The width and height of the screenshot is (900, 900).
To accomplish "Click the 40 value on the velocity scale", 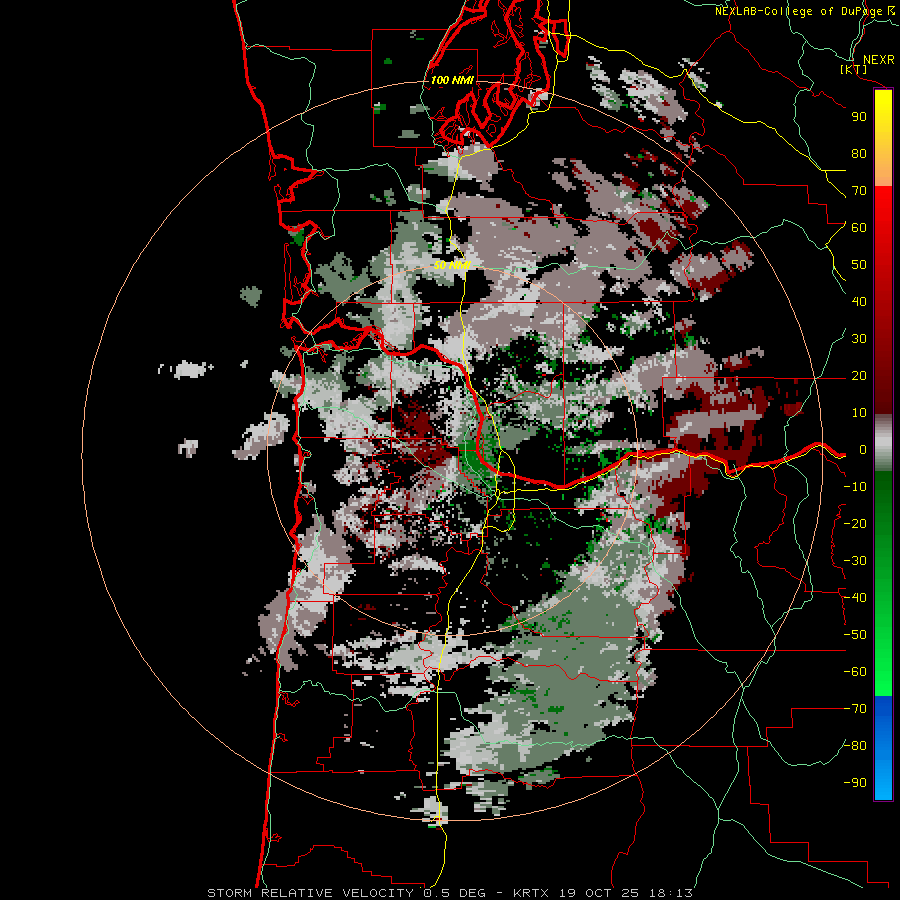I will tap(859, 302).
